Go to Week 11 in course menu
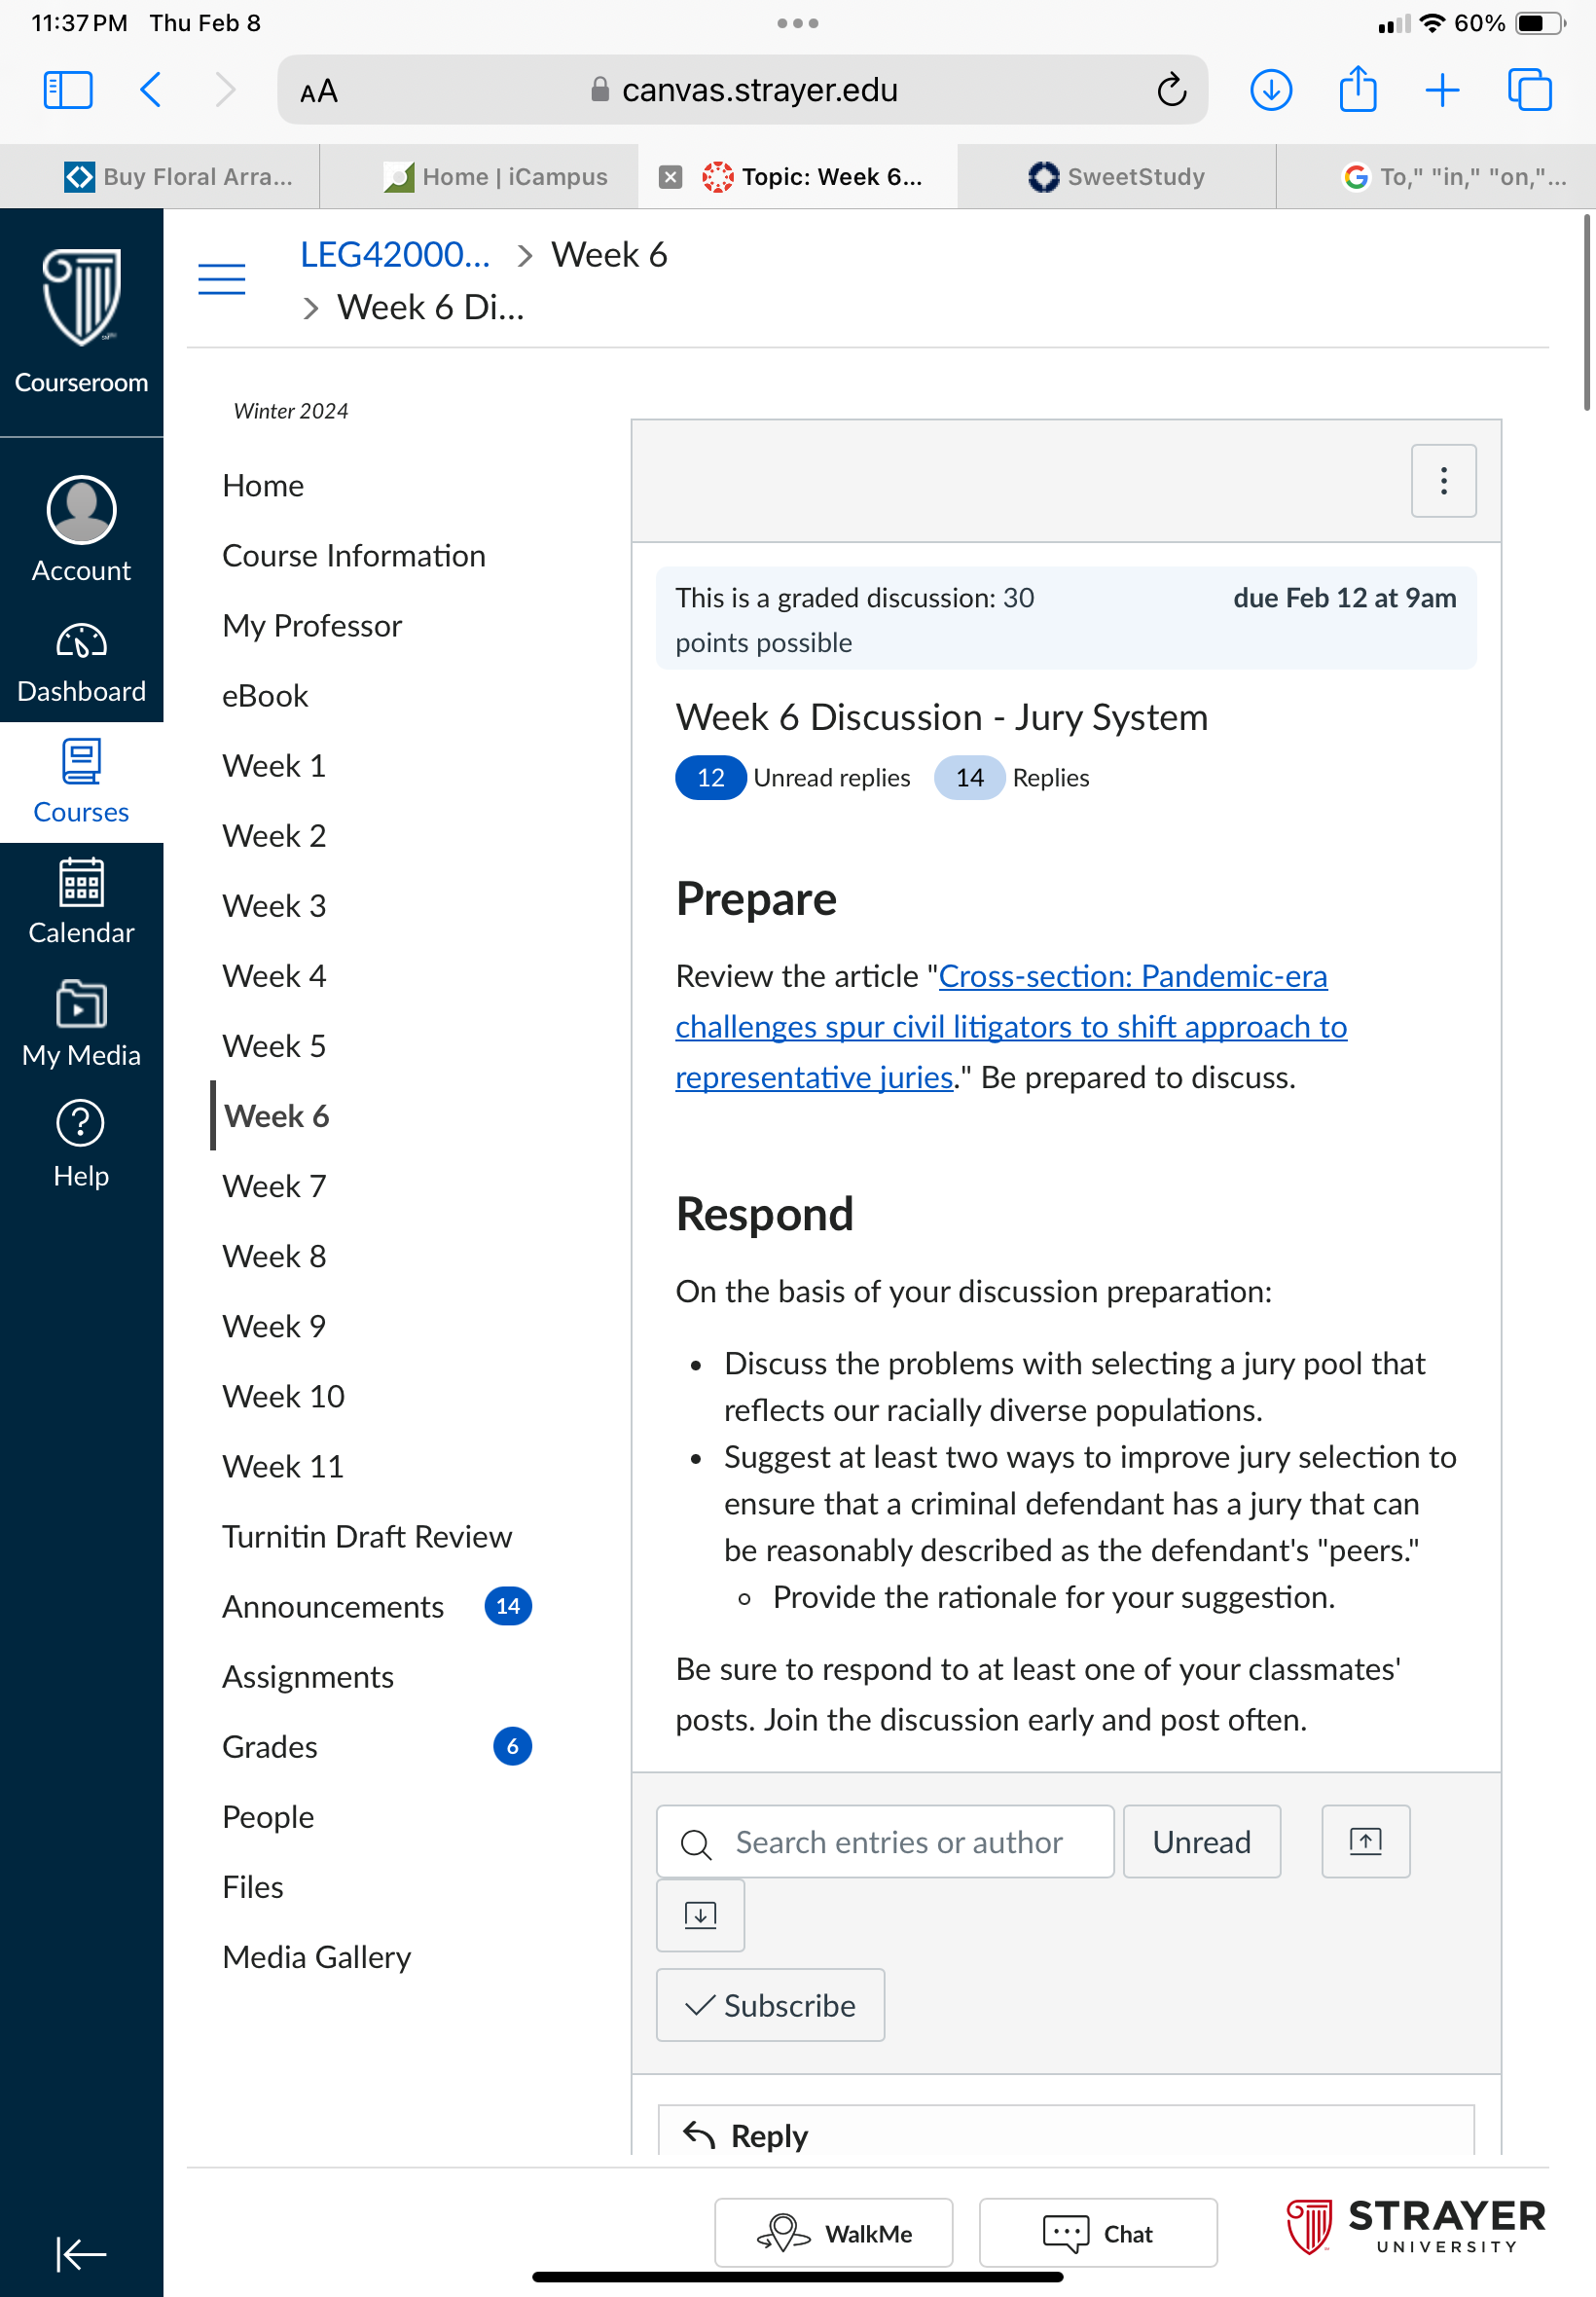 click(283, 1466)
